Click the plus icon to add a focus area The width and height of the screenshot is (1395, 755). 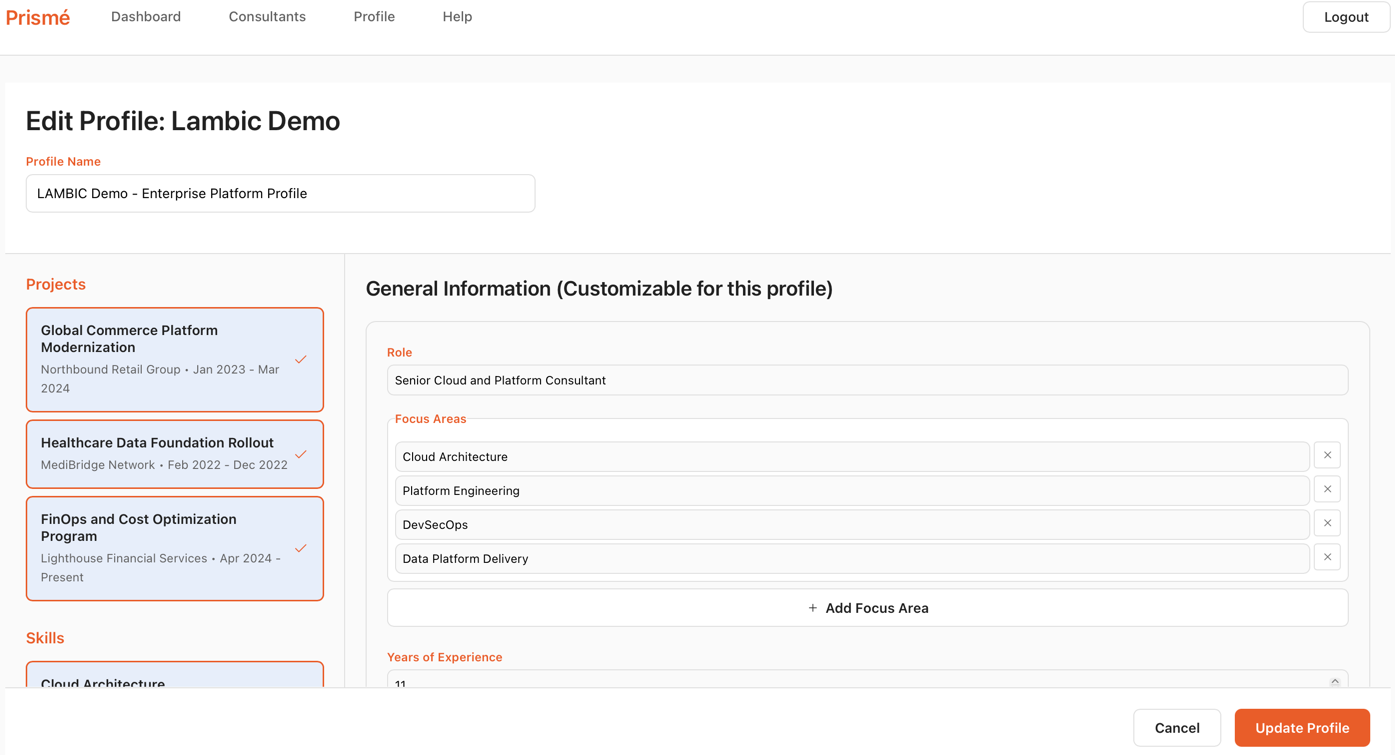pyautogui.click(x=812, y=607)
